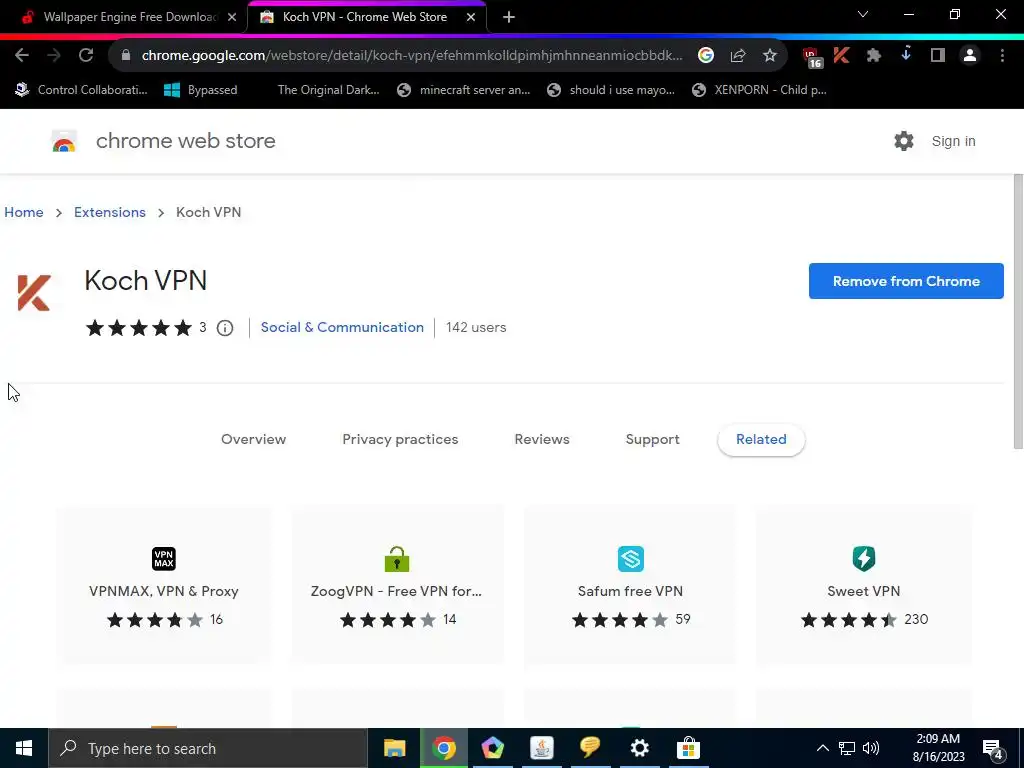This screenshot has width=1024, height=768.
Task: Click Remove from Chrome button
Action: pyautogui.click(x=906, y=281)
